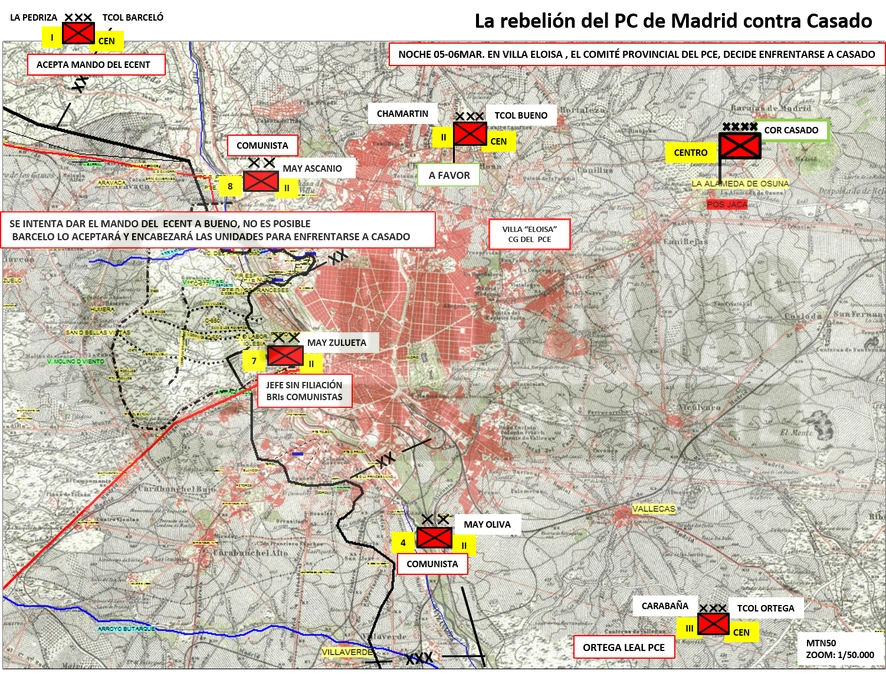Click the 'MTN50 ZOOM: 1/50.000' scale box
This screenshot has height=677, width=886.
coord(840,649)
